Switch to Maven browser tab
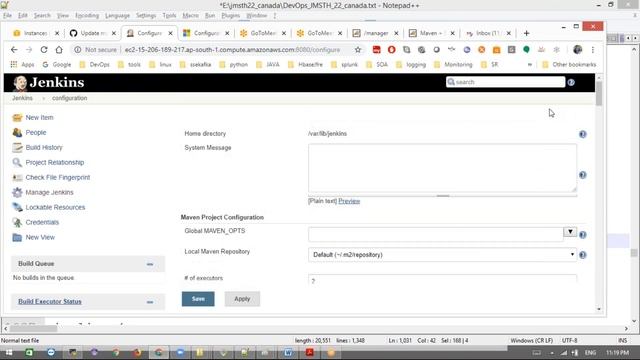The image size is (640, 360). click(x=431, y=33)
